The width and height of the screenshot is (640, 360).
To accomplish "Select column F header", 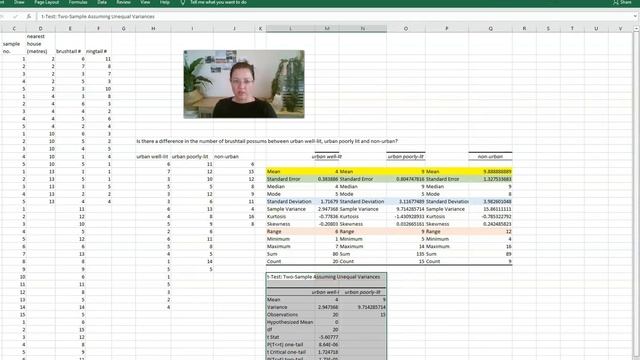I will [x=98, y=29].
